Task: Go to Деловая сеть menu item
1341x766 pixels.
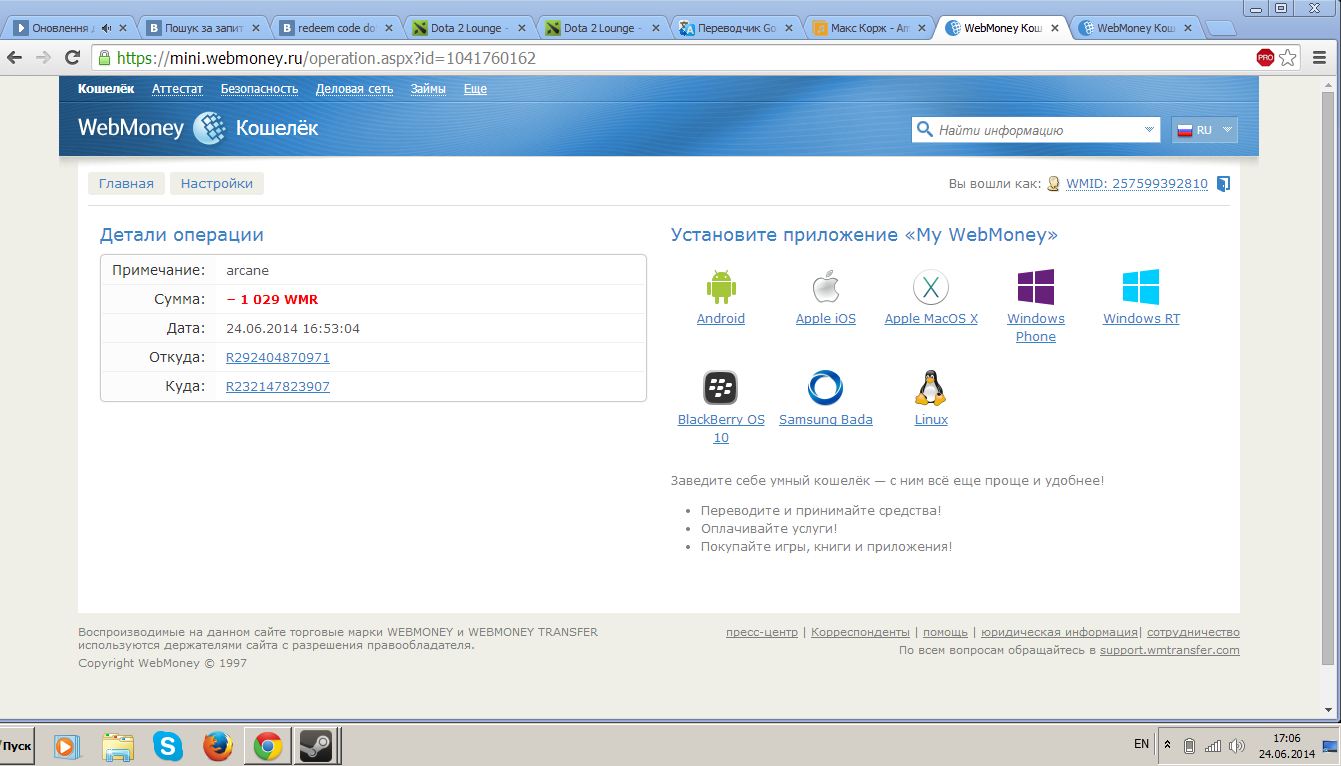Action: point(354,89)
